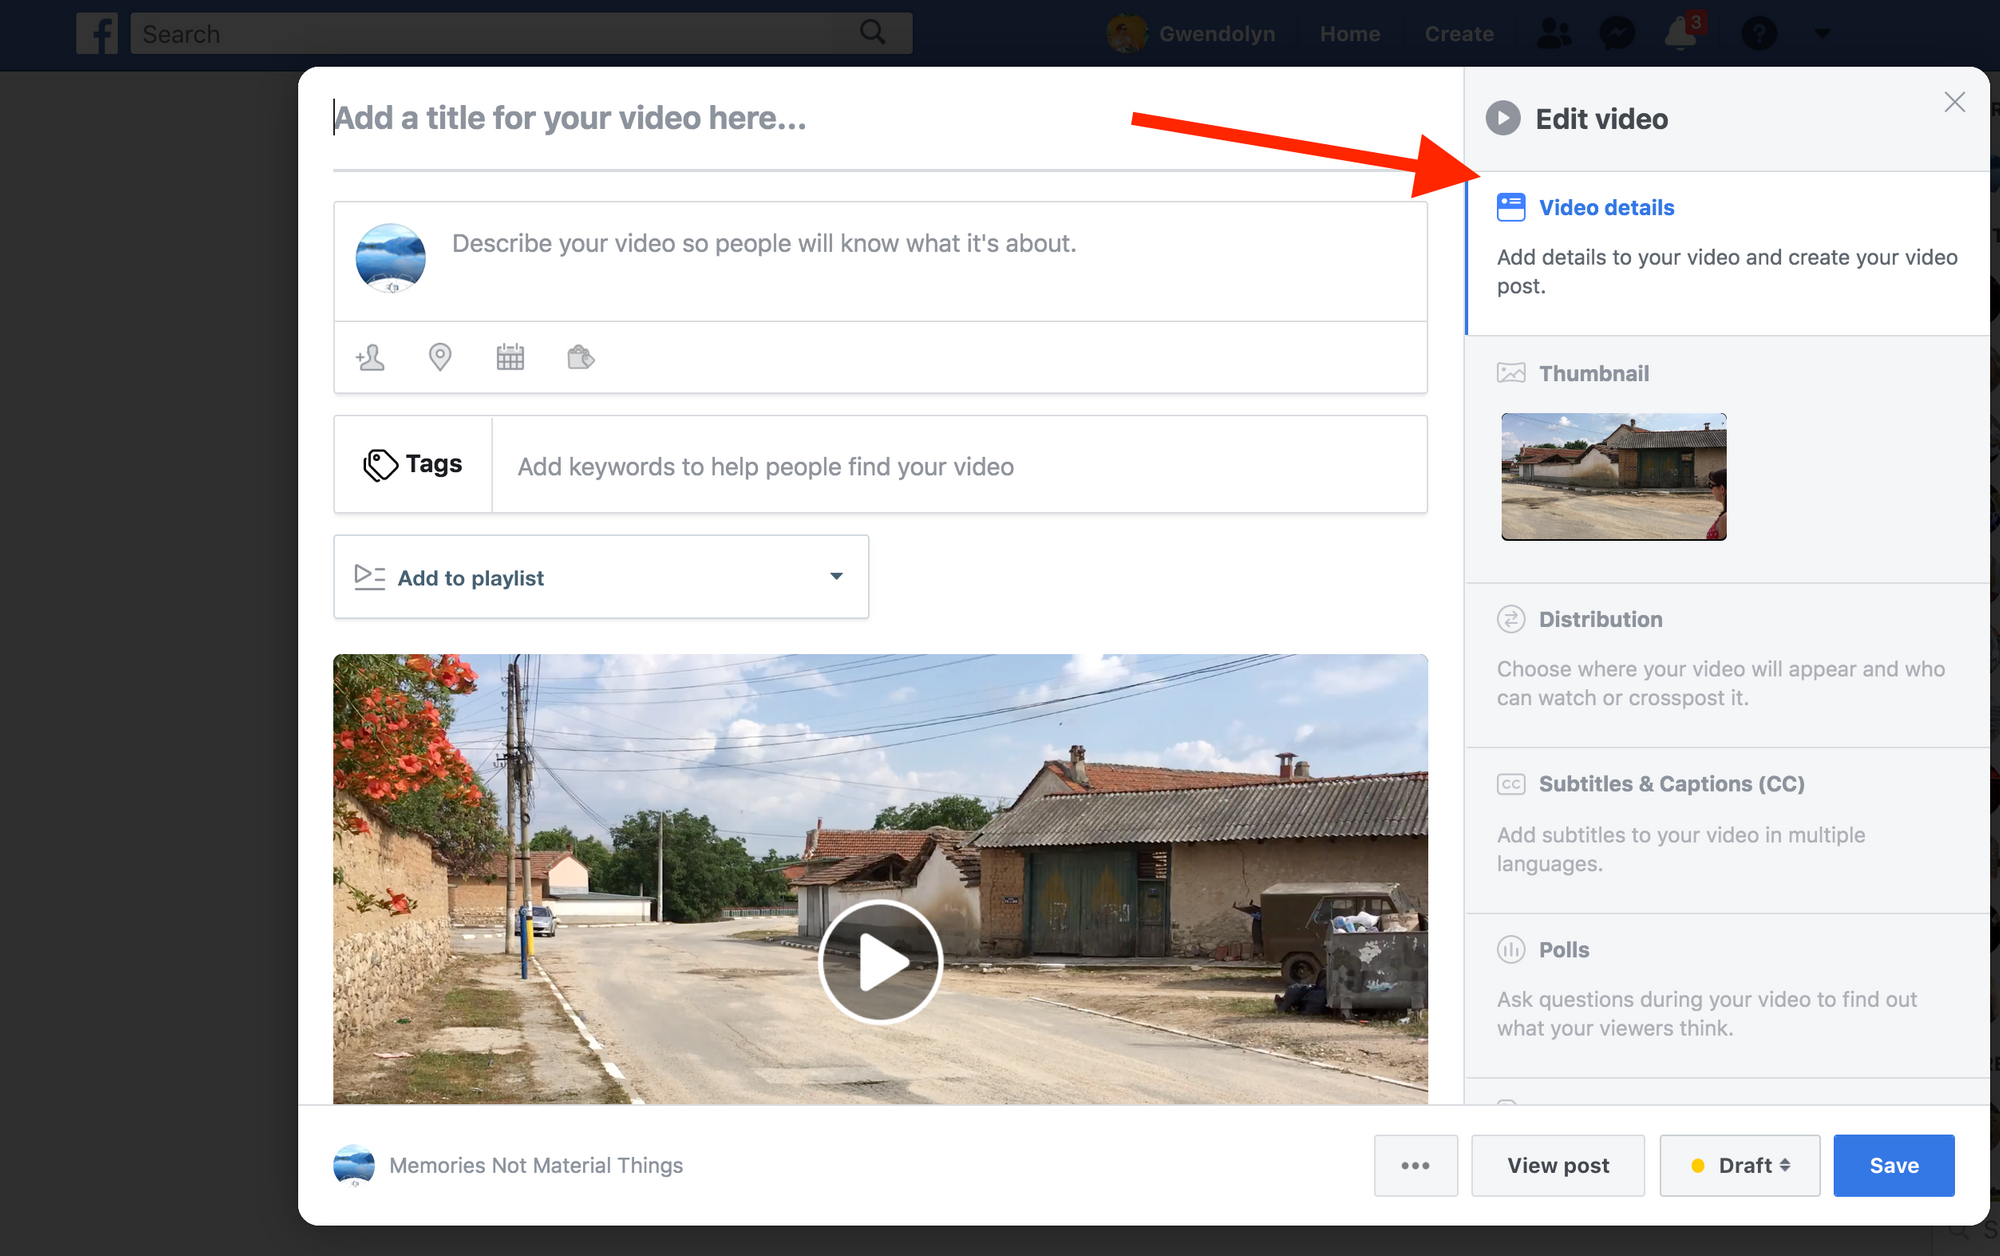Screen dimensions: 2000x1256
Task: Click the tag people icon
Action: (370, 357)
